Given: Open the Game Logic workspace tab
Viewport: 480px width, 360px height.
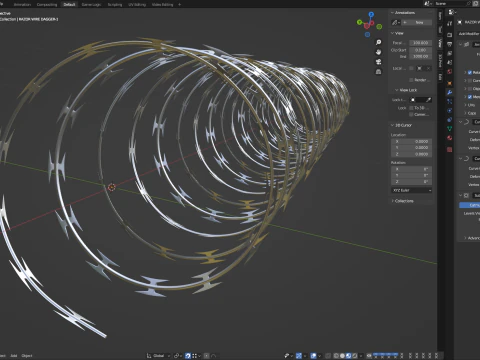Looking at the screenshot, I should pos(91,4).
